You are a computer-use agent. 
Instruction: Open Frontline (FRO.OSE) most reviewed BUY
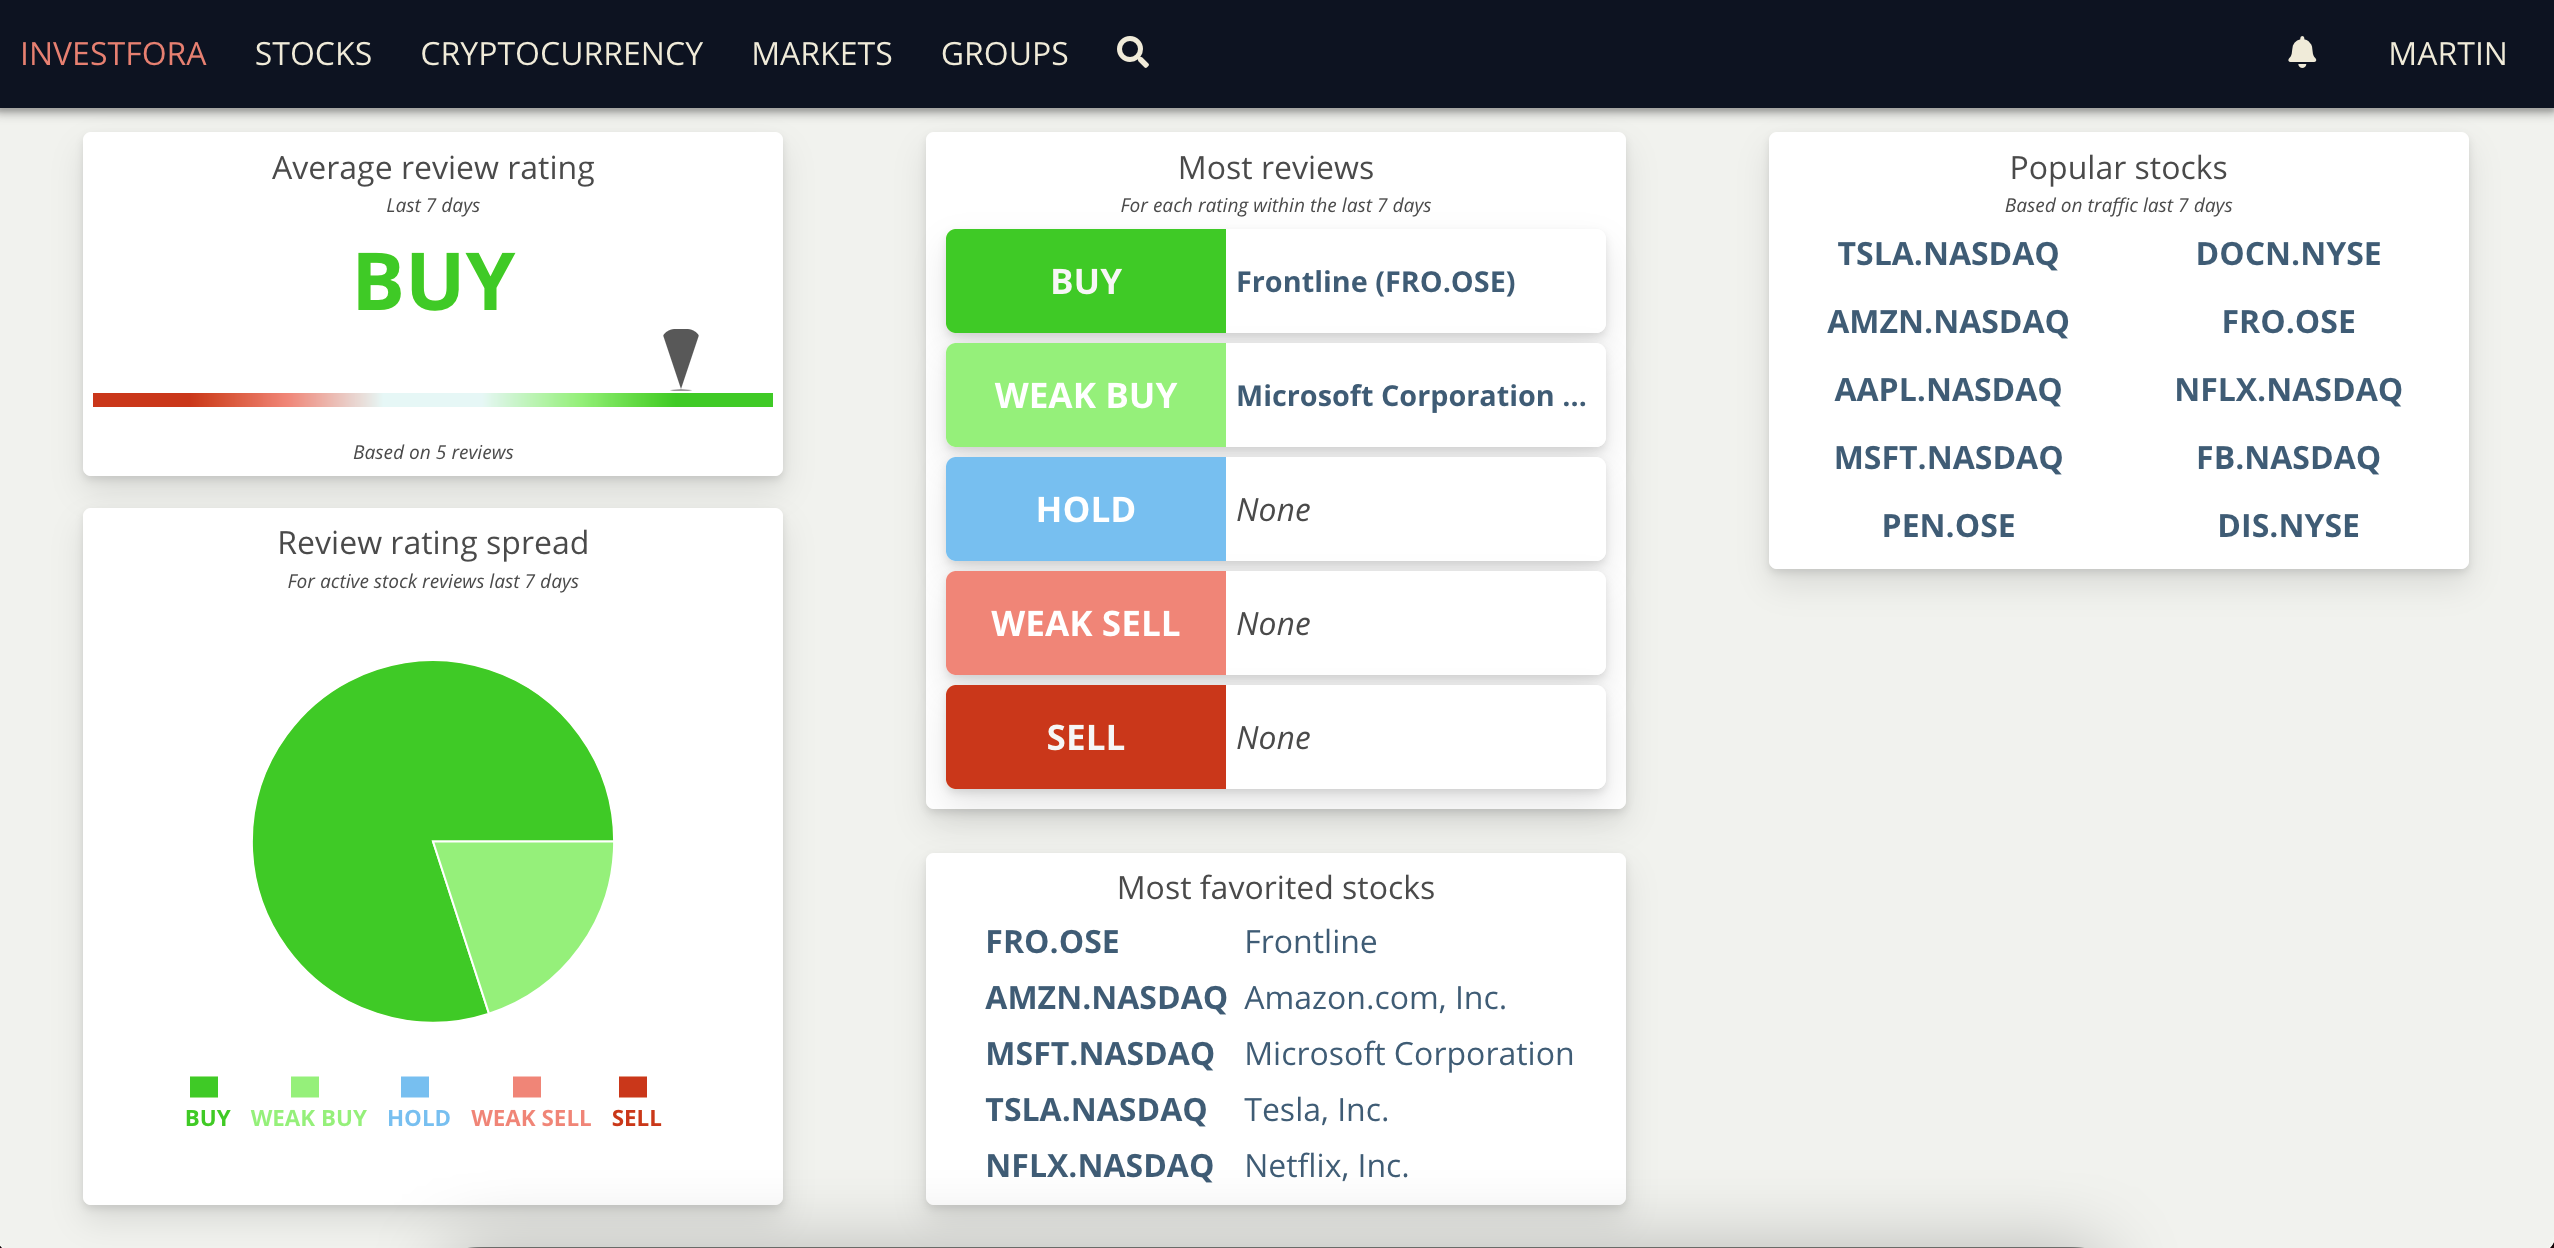(1376, 282)
